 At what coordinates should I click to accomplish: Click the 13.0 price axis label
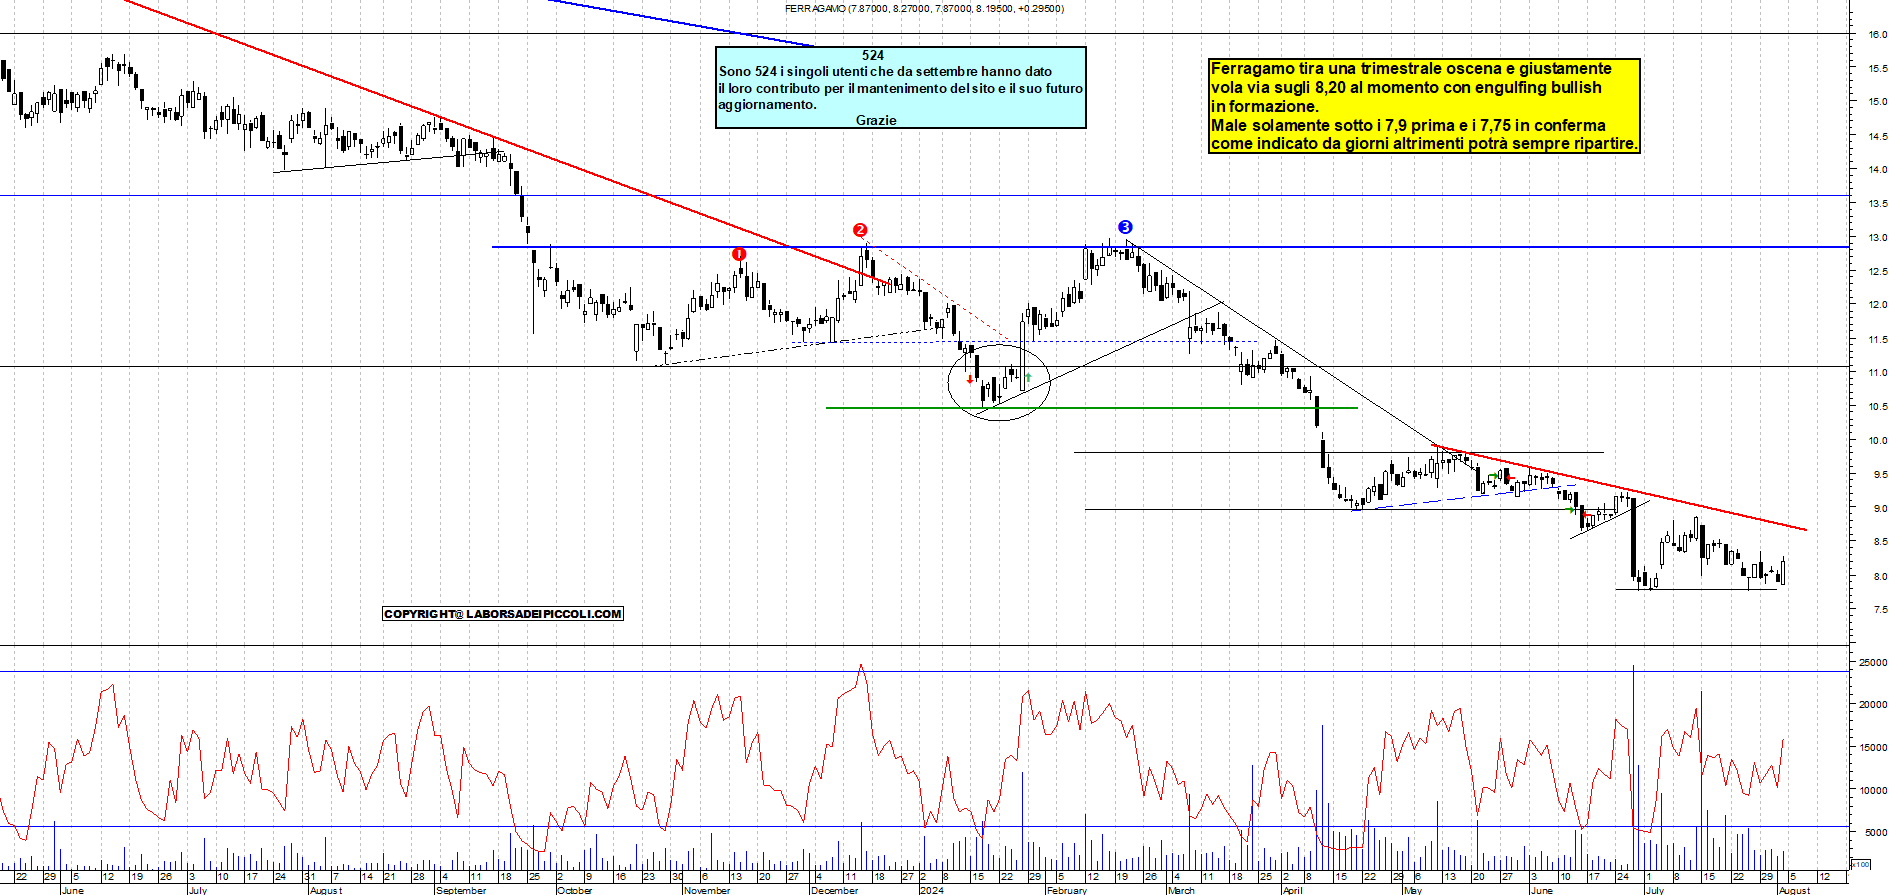(x=1877, y=238)
